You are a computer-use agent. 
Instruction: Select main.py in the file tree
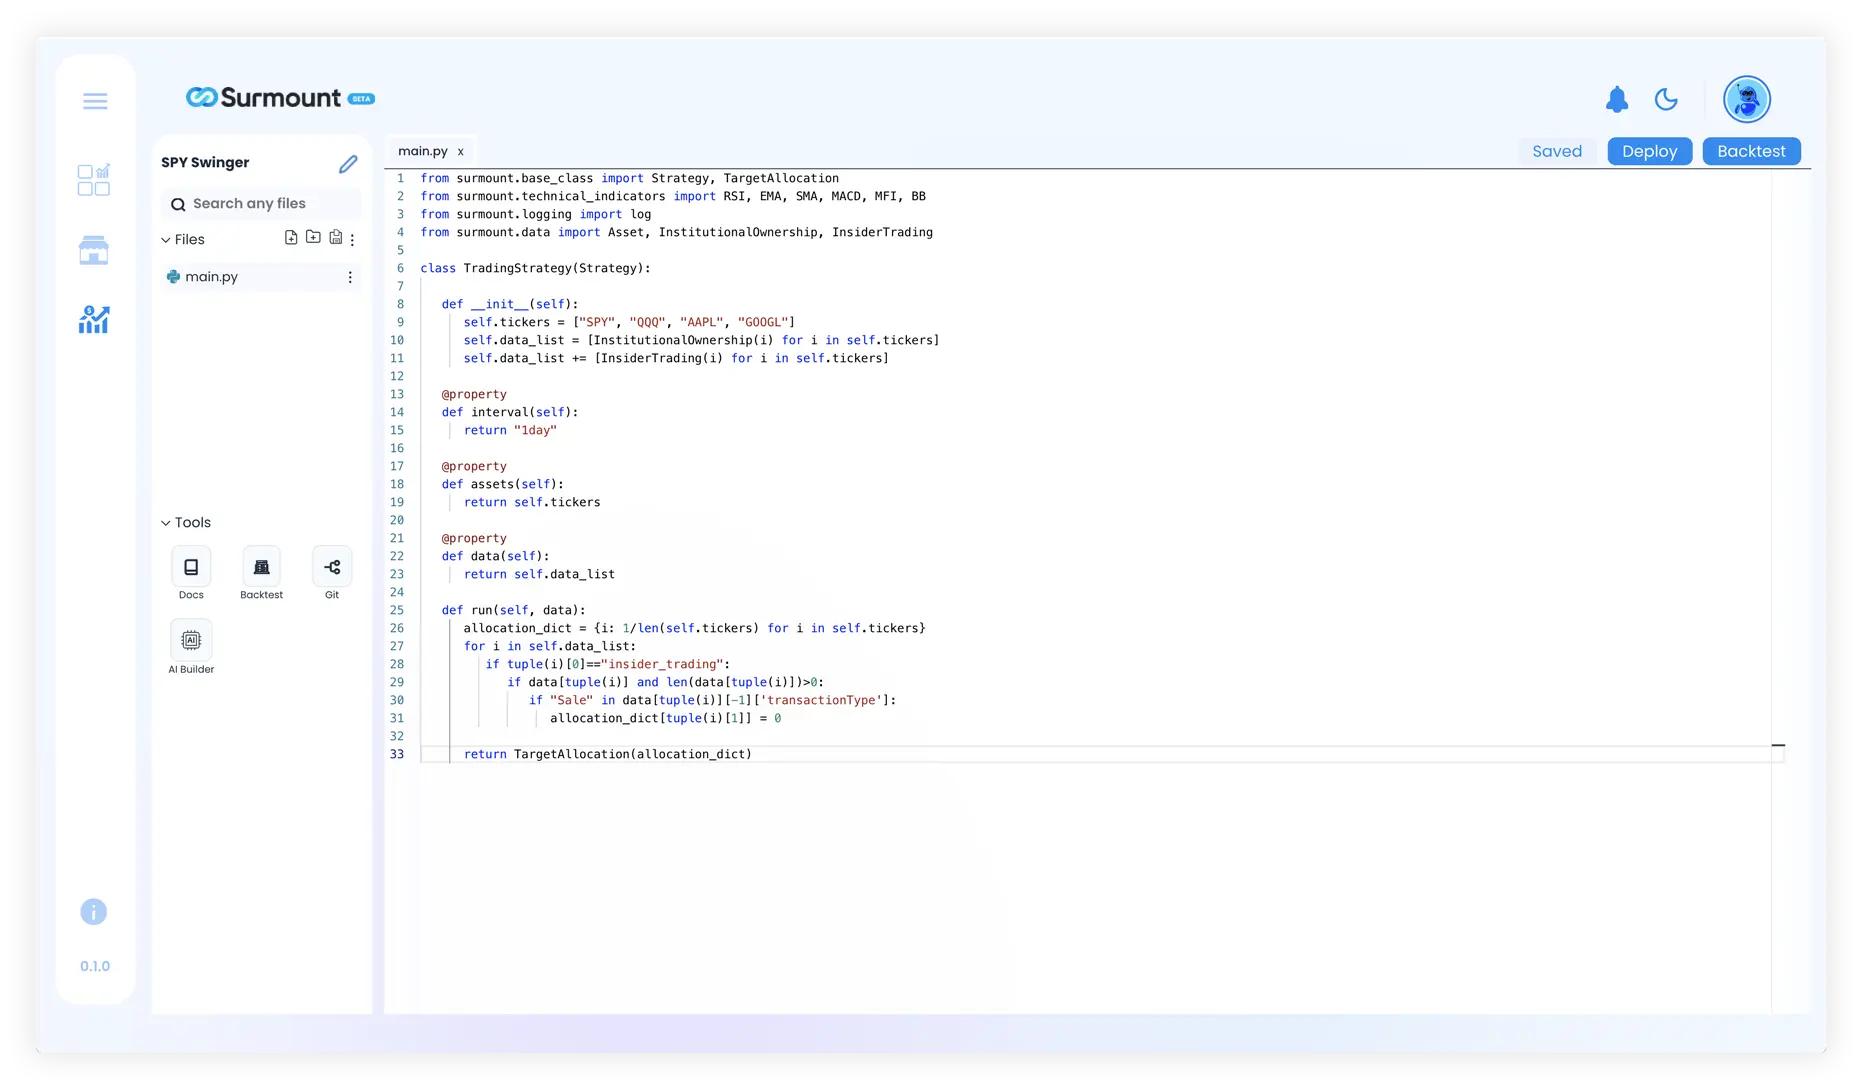pyautogui.click(x=212, y=277)
